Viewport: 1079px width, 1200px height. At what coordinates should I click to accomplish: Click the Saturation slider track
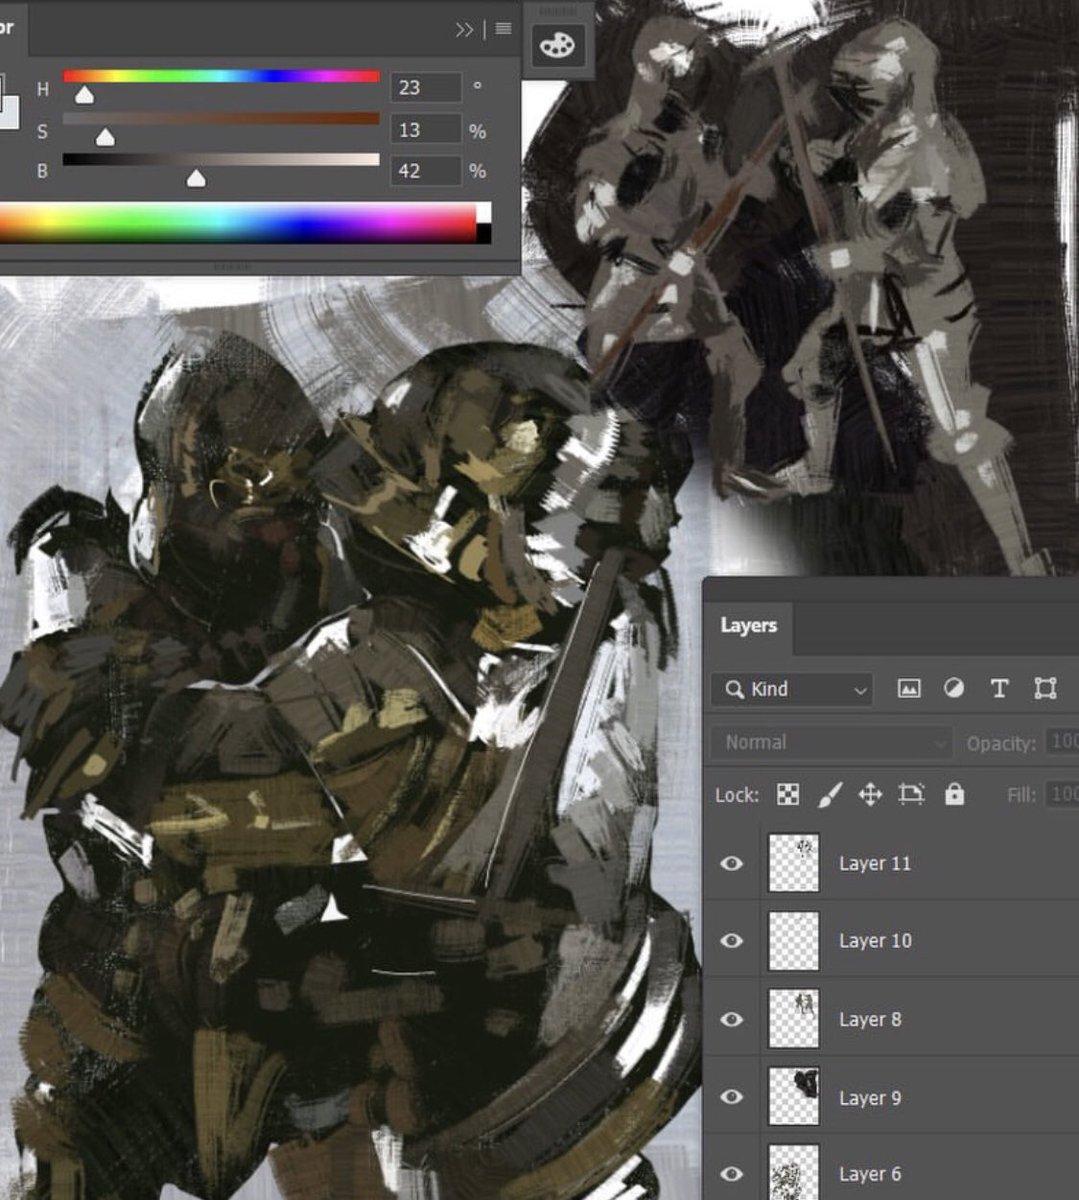click(221, 118)
